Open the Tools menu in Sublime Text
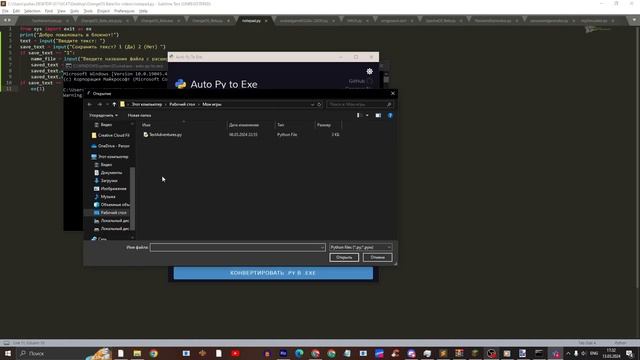The width and height of the screenshot is (640, 360). pos(88,11)
